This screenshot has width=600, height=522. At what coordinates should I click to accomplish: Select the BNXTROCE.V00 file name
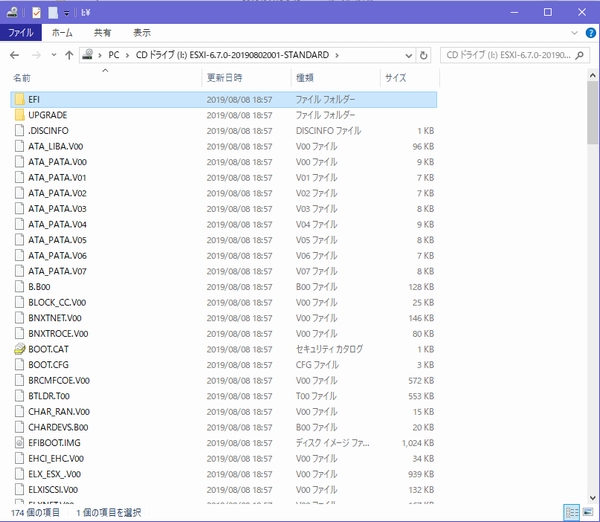tap(58, 334)
